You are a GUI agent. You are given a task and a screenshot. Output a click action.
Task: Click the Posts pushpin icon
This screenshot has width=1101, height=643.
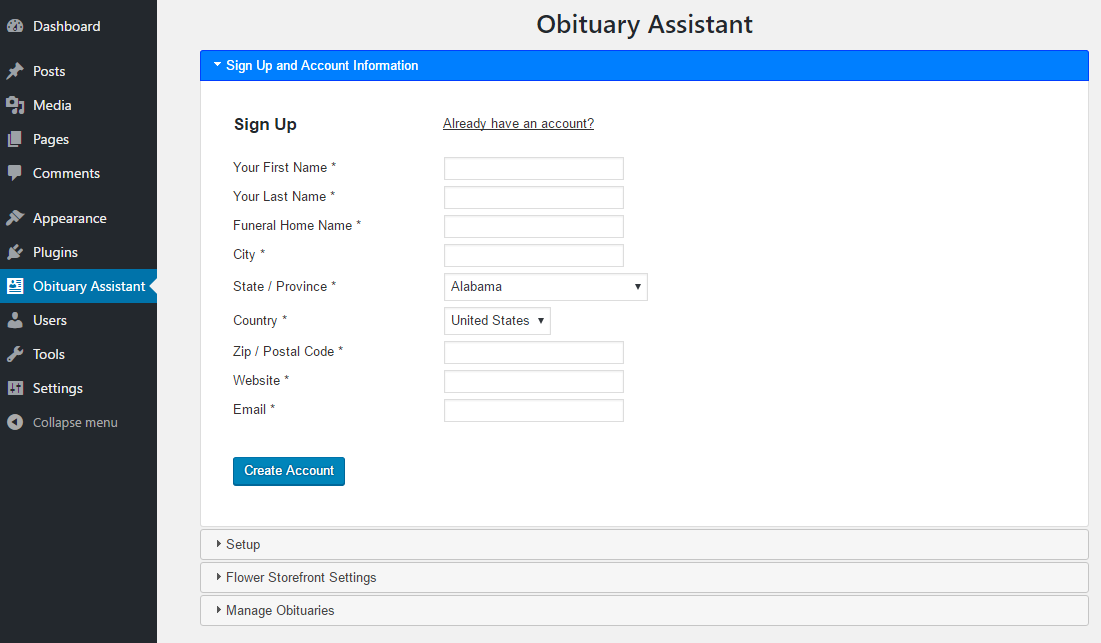coord(15,71)
